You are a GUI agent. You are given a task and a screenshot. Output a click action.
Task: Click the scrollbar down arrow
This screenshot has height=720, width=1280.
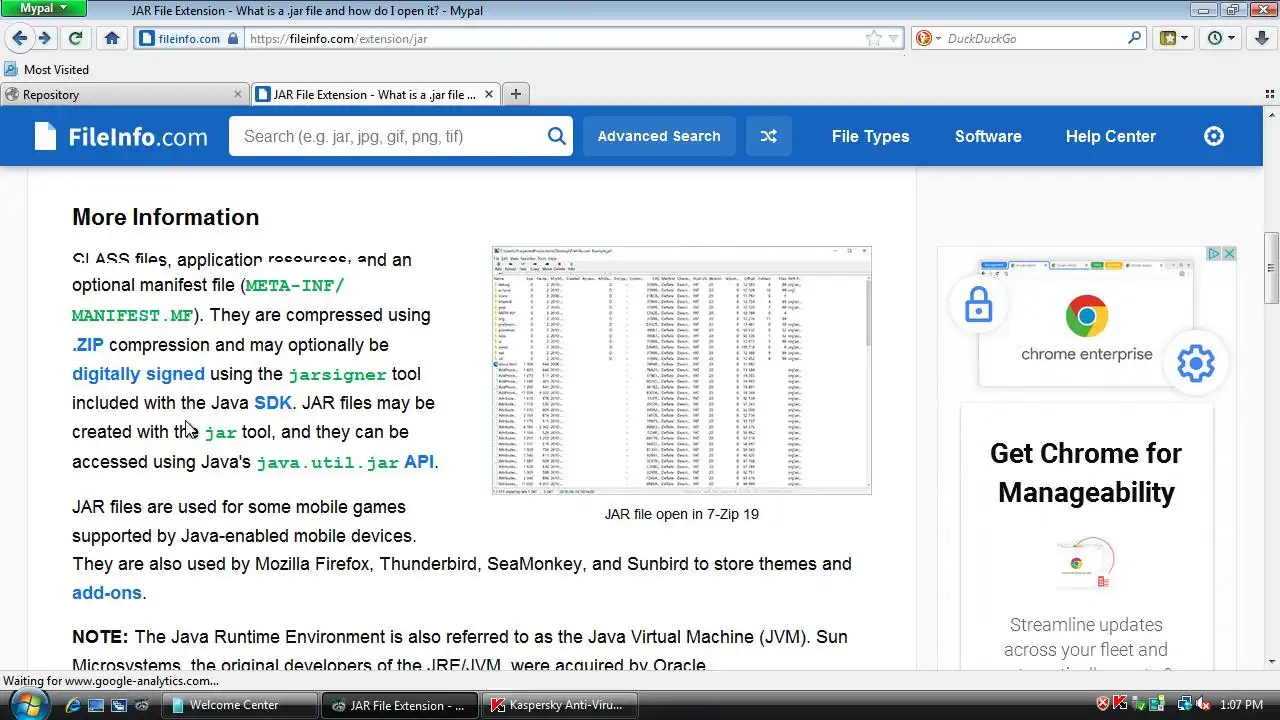[x=1272, y=662]
